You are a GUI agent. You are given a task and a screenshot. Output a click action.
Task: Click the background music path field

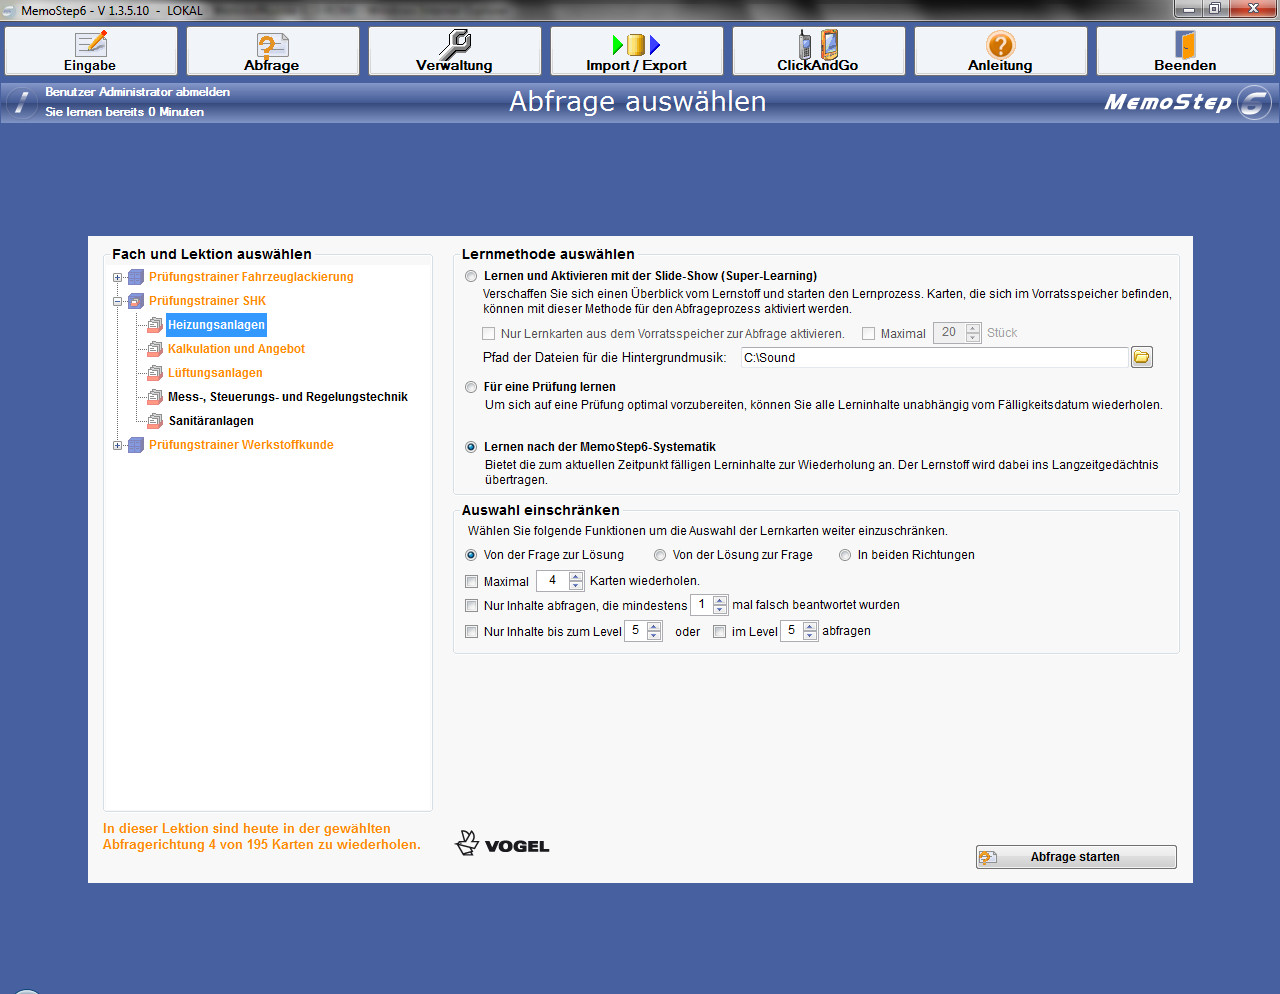(x=934, y=358)
